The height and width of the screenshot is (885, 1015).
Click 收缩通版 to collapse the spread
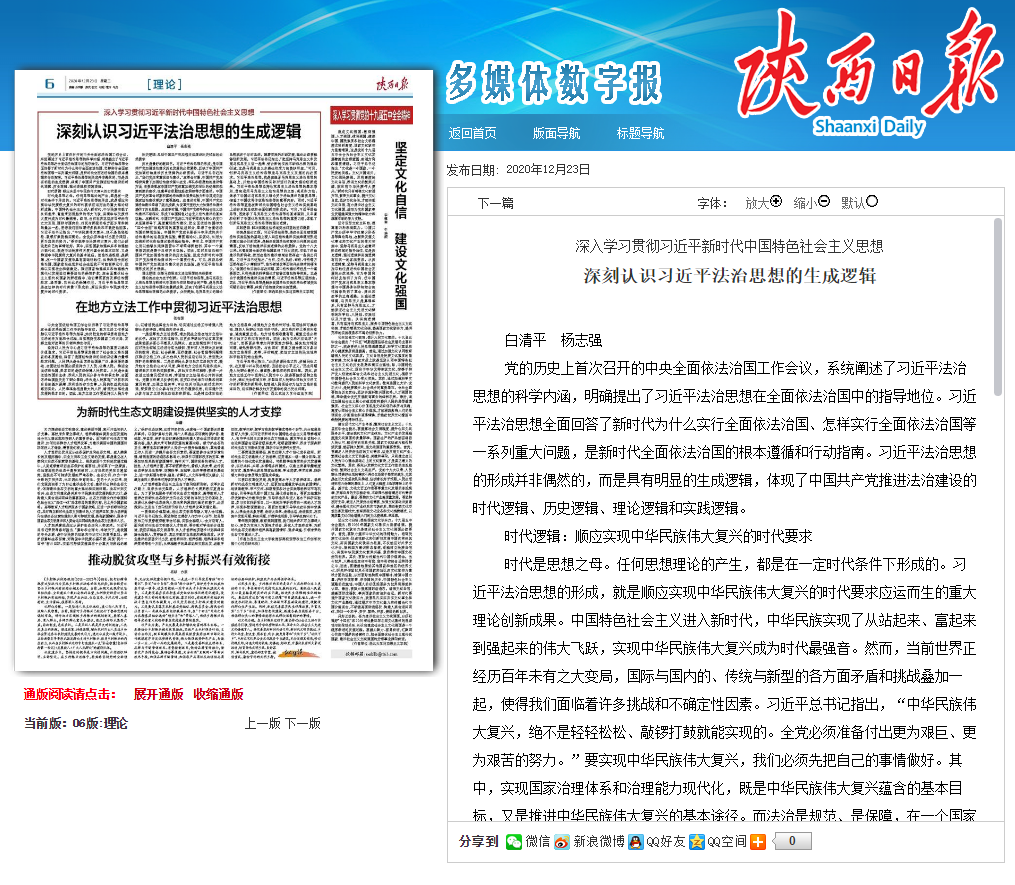pos(218,694)
